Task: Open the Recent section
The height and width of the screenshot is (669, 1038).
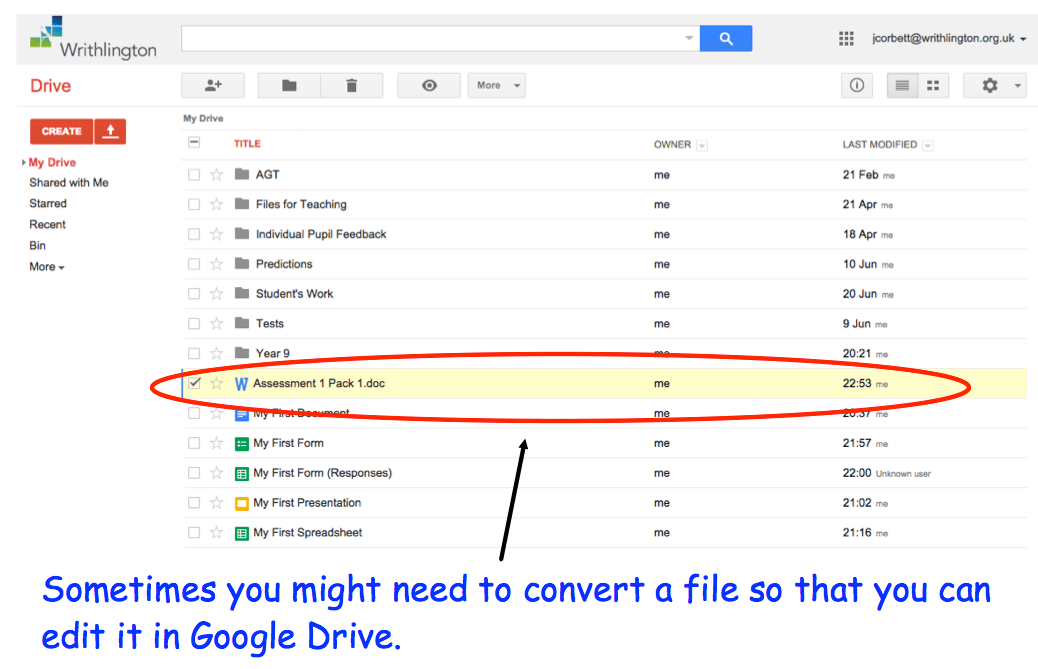Action: 47,224
